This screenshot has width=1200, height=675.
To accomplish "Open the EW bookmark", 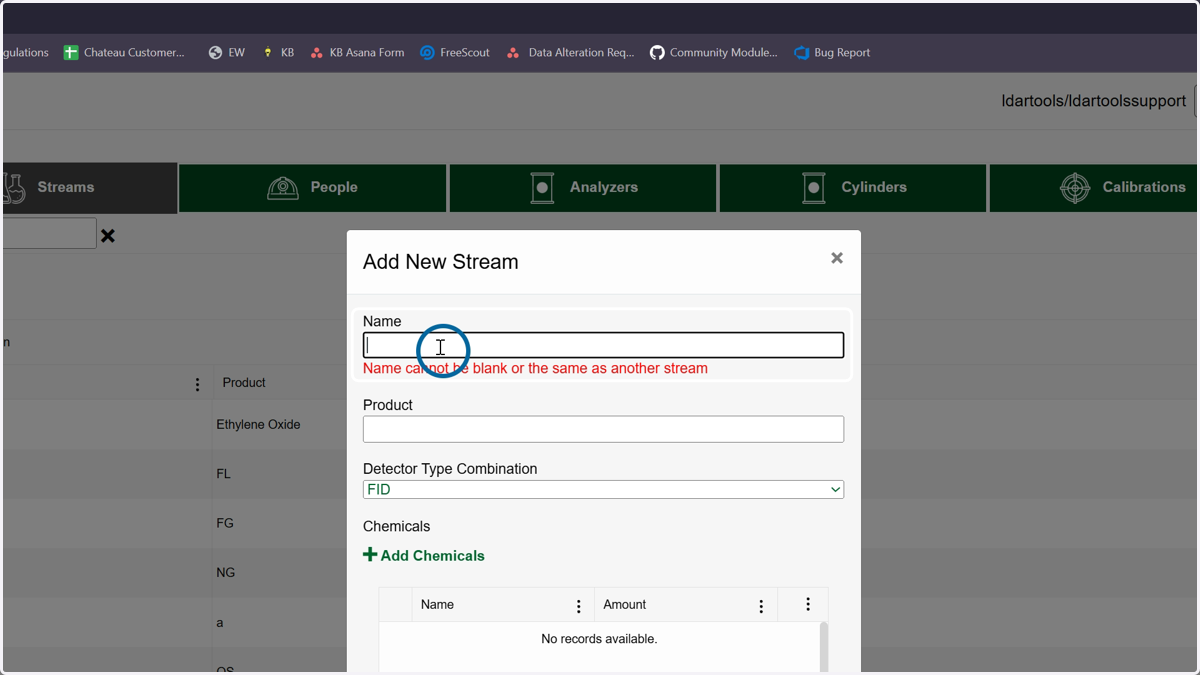I will (x=226, y=53).
